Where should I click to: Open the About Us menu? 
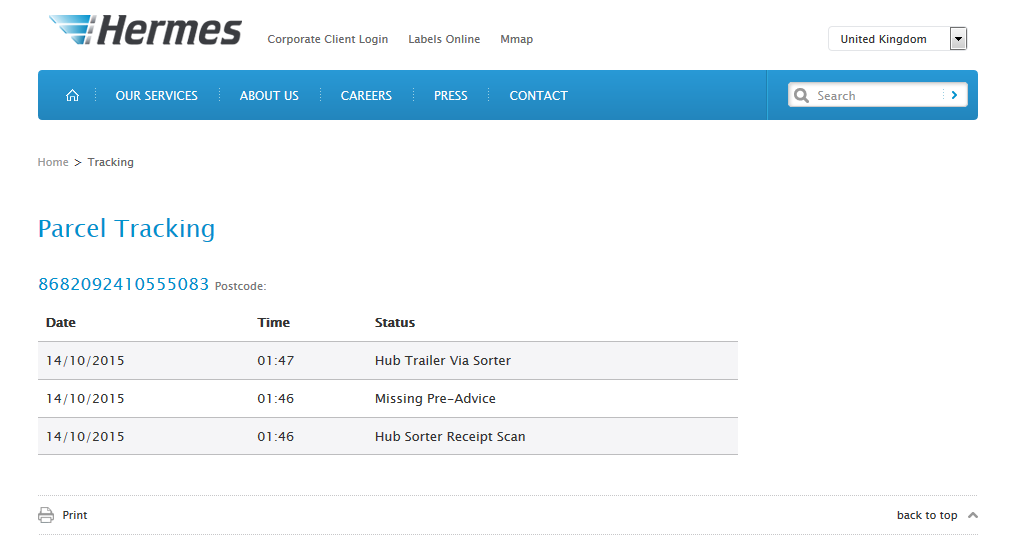[x=270, y=95]
